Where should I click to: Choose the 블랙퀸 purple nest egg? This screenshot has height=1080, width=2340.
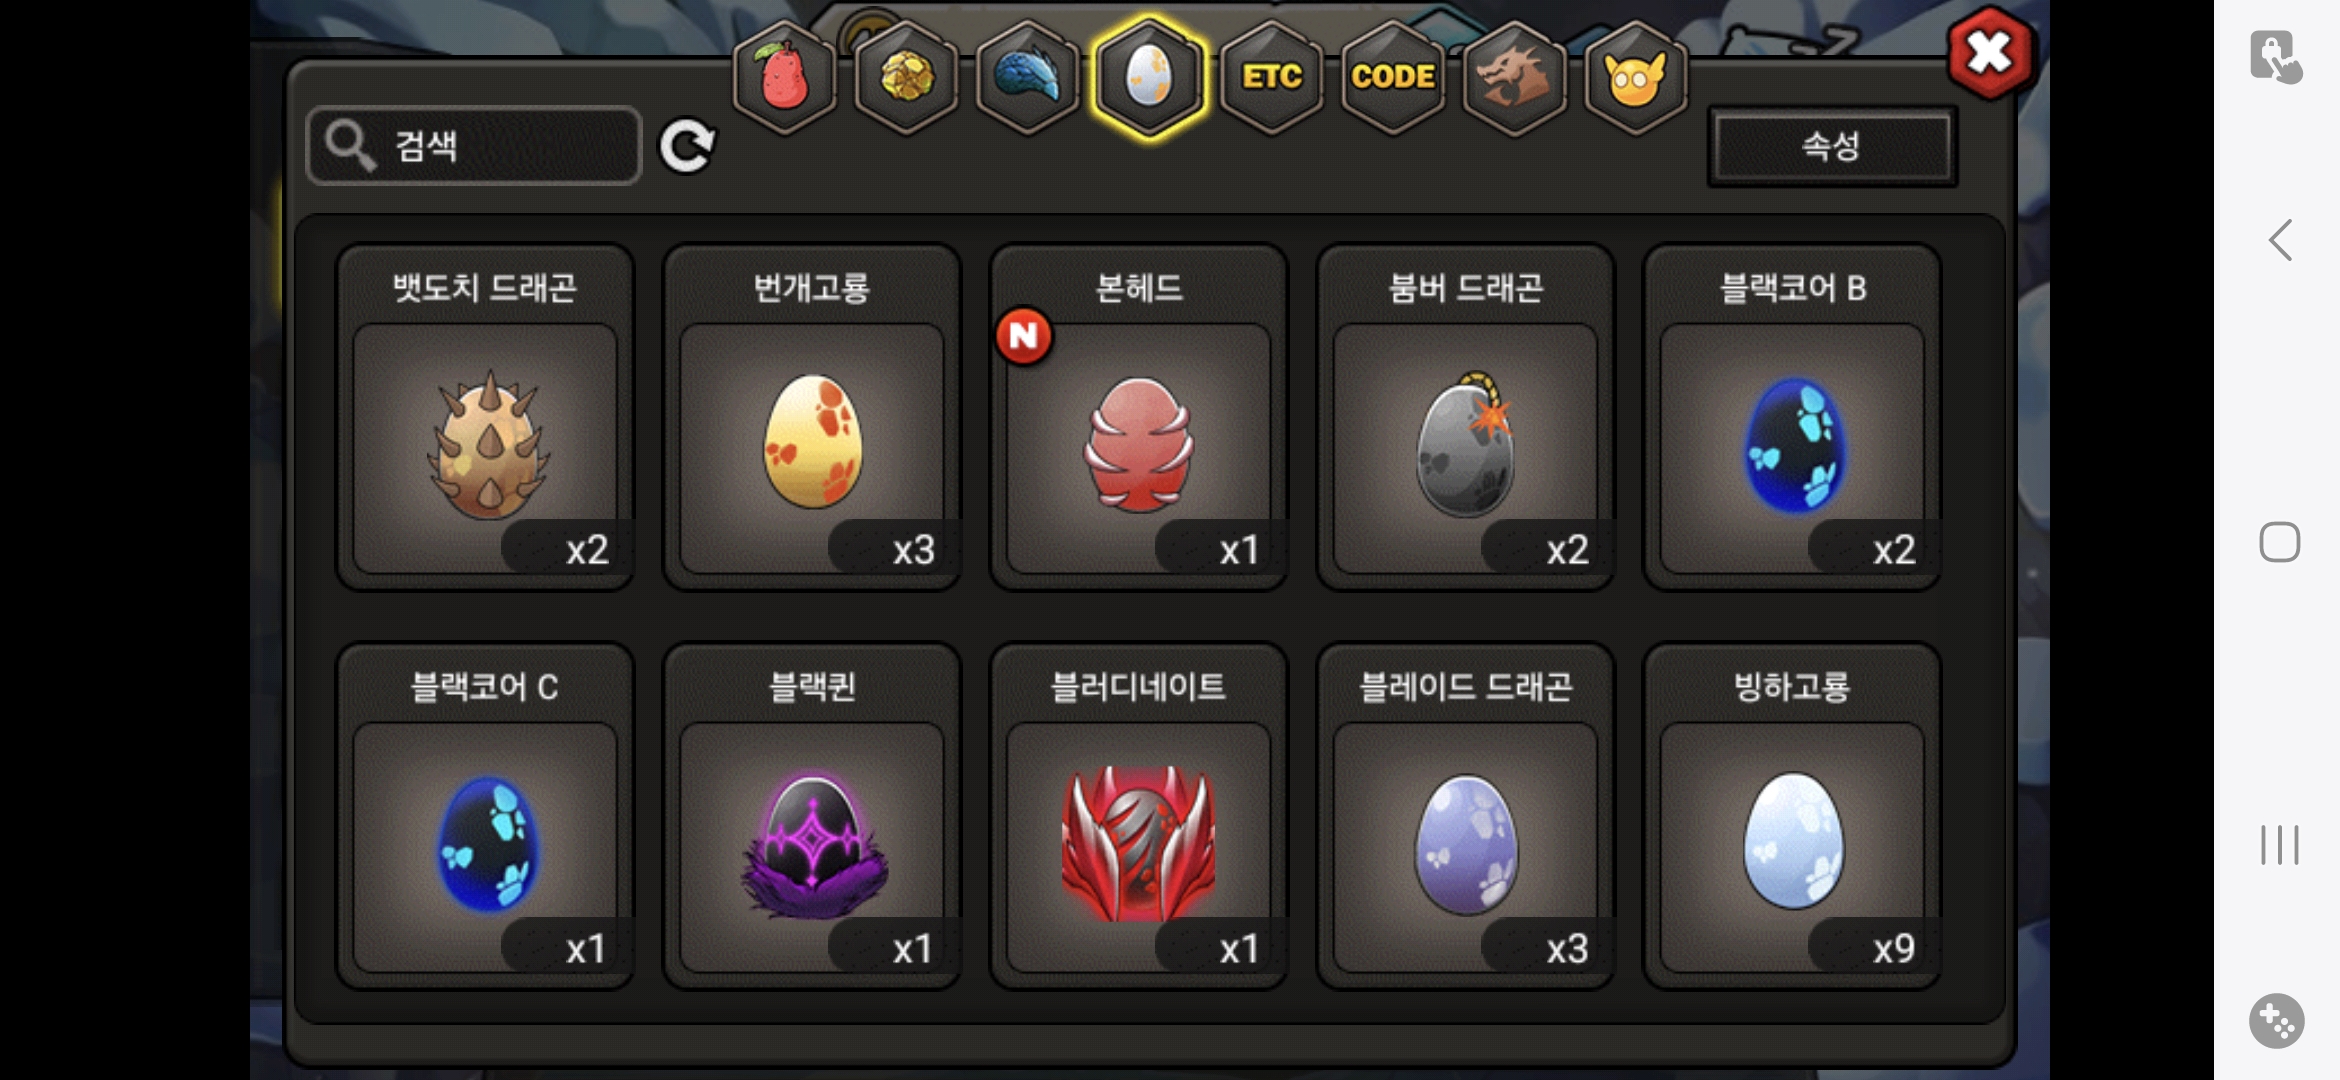click(x=811, y=816)
